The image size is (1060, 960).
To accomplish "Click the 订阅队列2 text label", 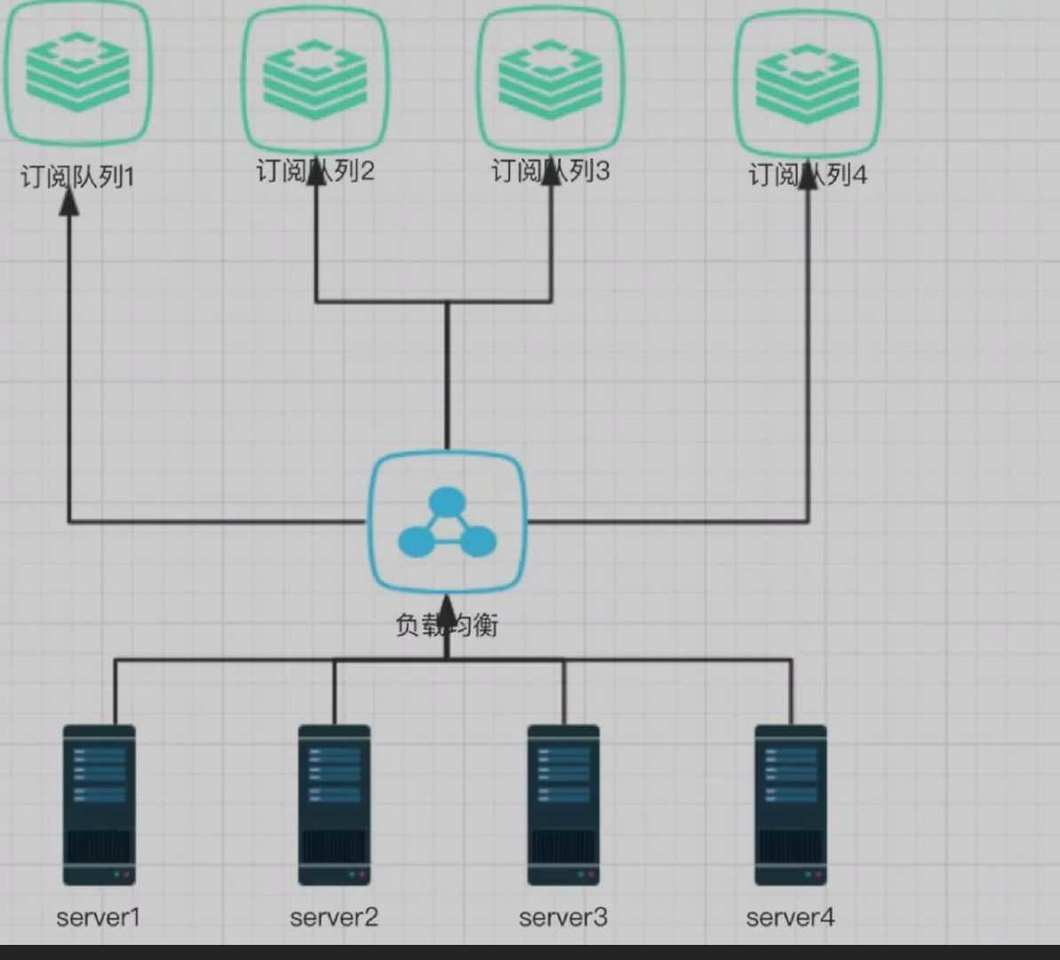I will 315,171.
